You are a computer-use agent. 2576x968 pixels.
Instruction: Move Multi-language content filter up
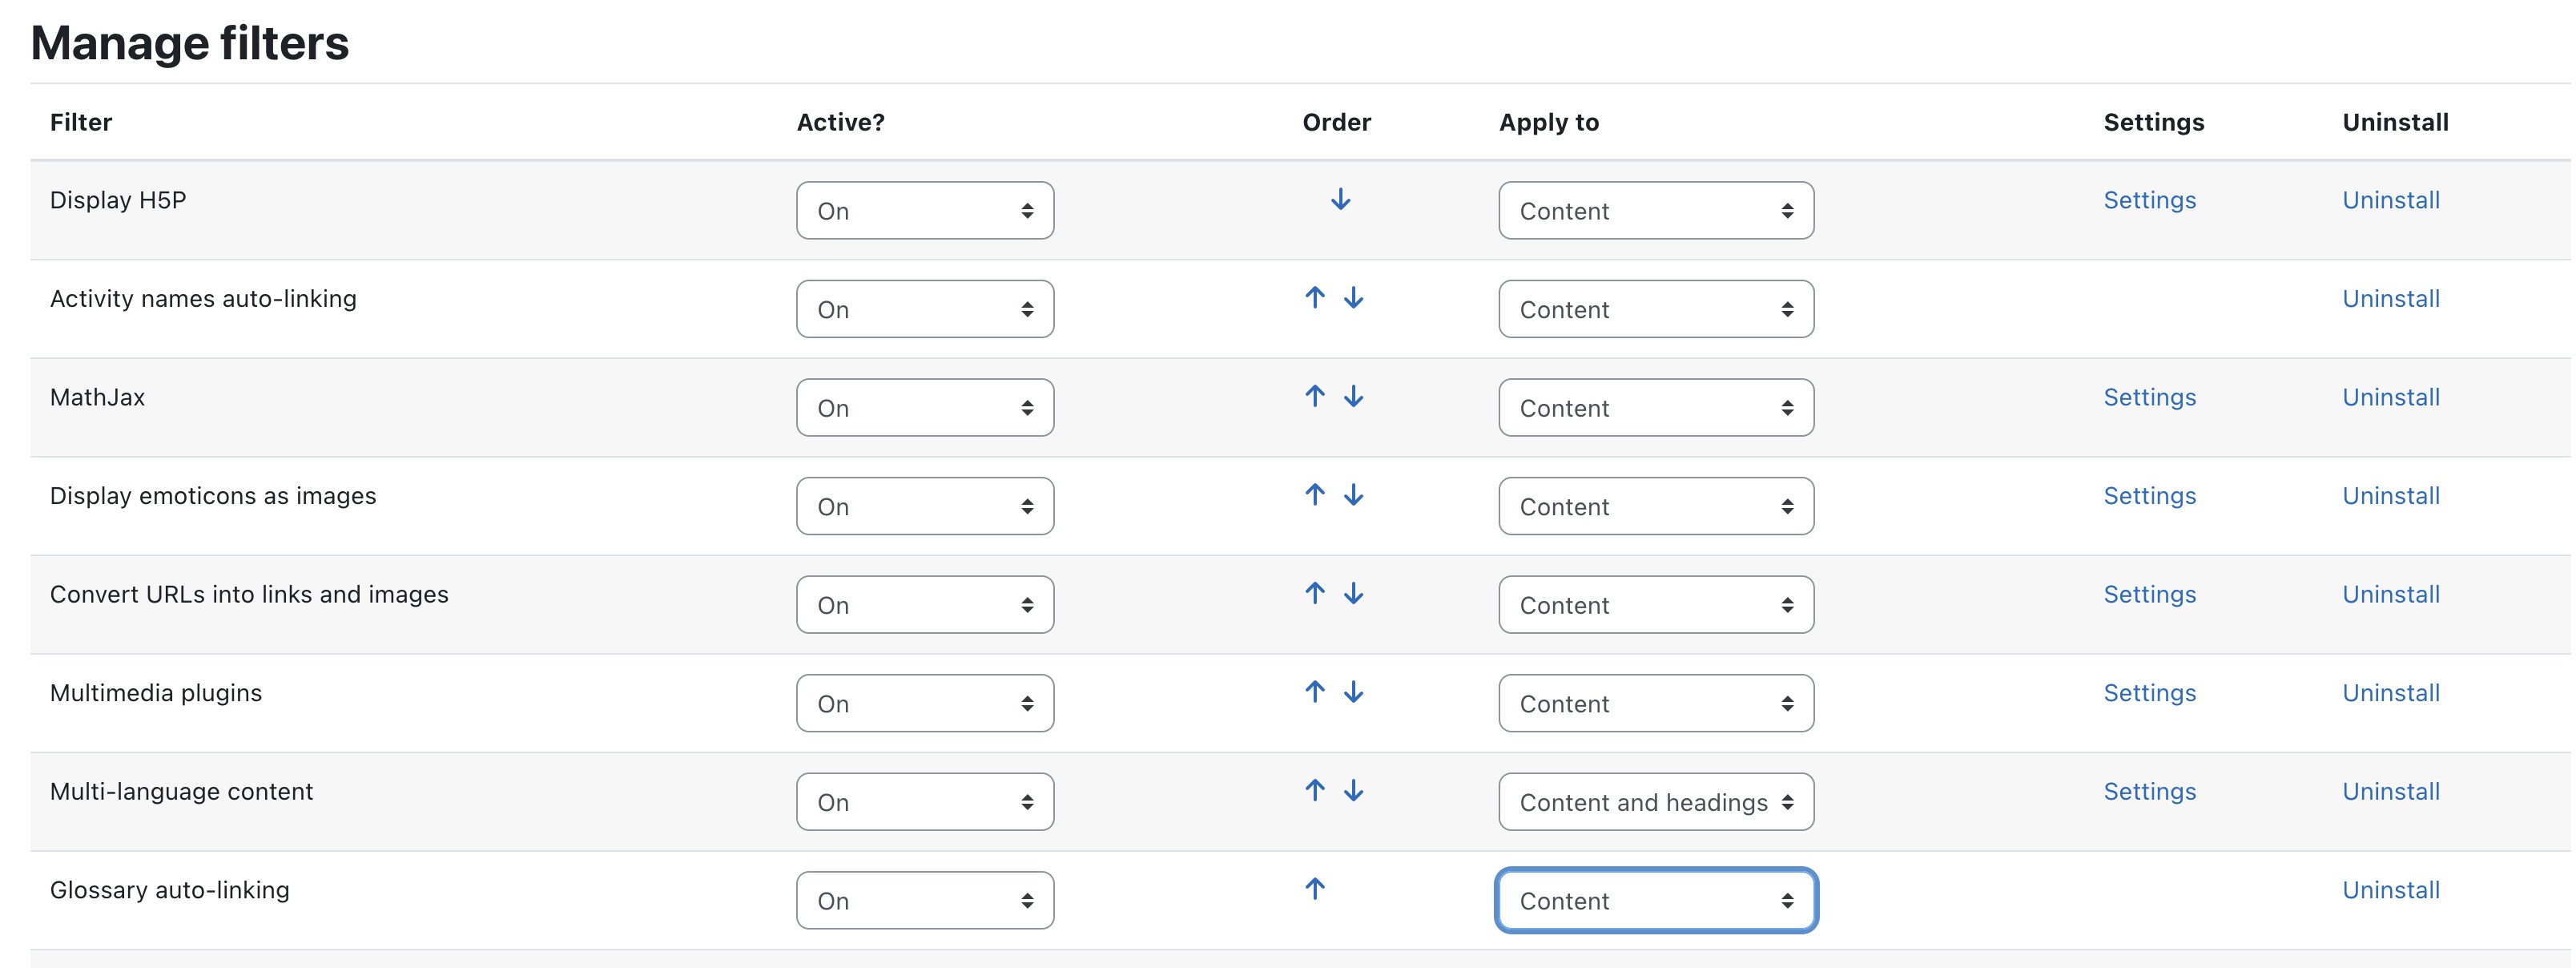[x=1315, y=791]
